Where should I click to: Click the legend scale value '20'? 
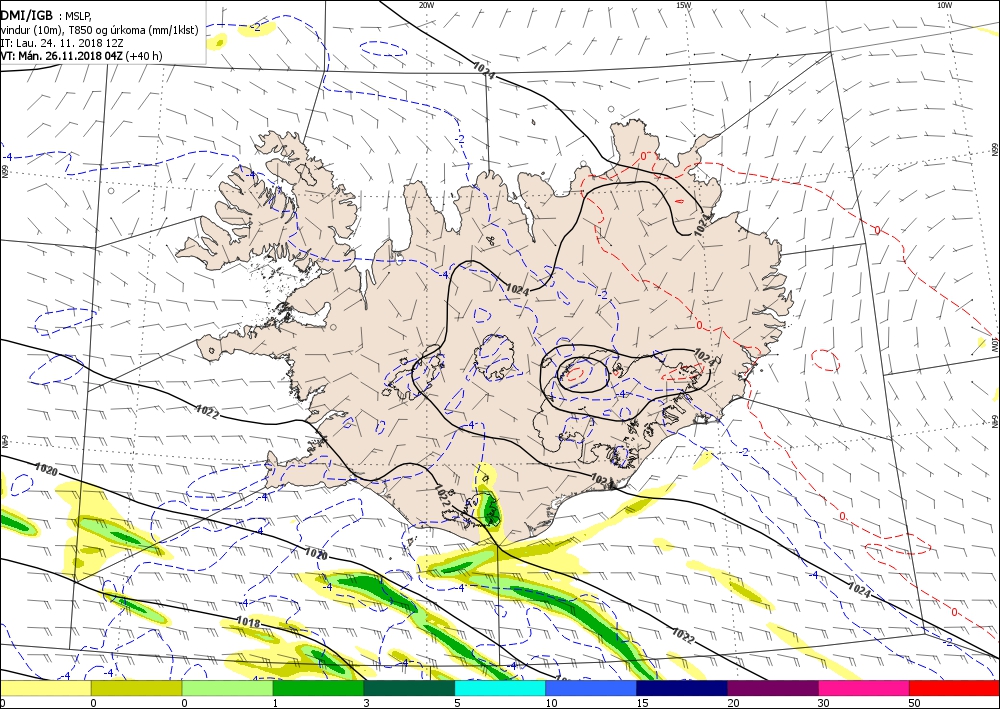coord(733,703)
